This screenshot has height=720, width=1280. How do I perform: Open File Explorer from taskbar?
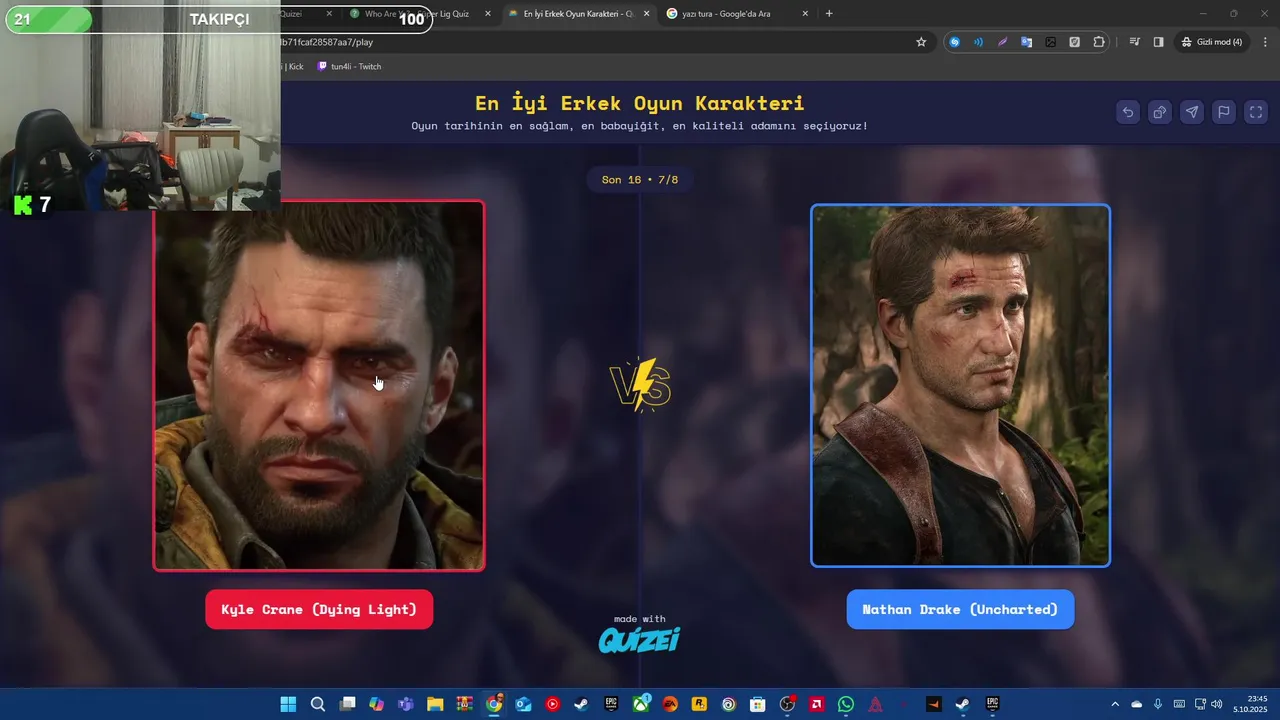(x=435, y=704)
